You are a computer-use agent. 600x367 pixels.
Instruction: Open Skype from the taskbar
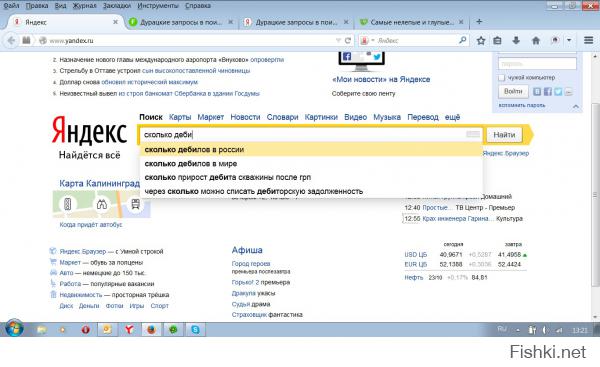196,329
